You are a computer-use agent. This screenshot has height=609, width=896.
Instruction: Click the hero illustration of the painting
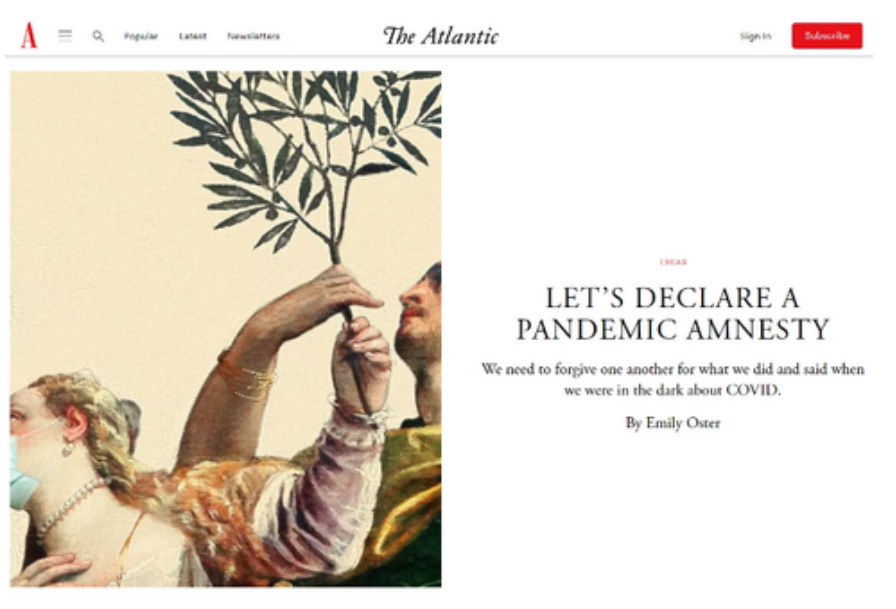(x=226, y=329)
